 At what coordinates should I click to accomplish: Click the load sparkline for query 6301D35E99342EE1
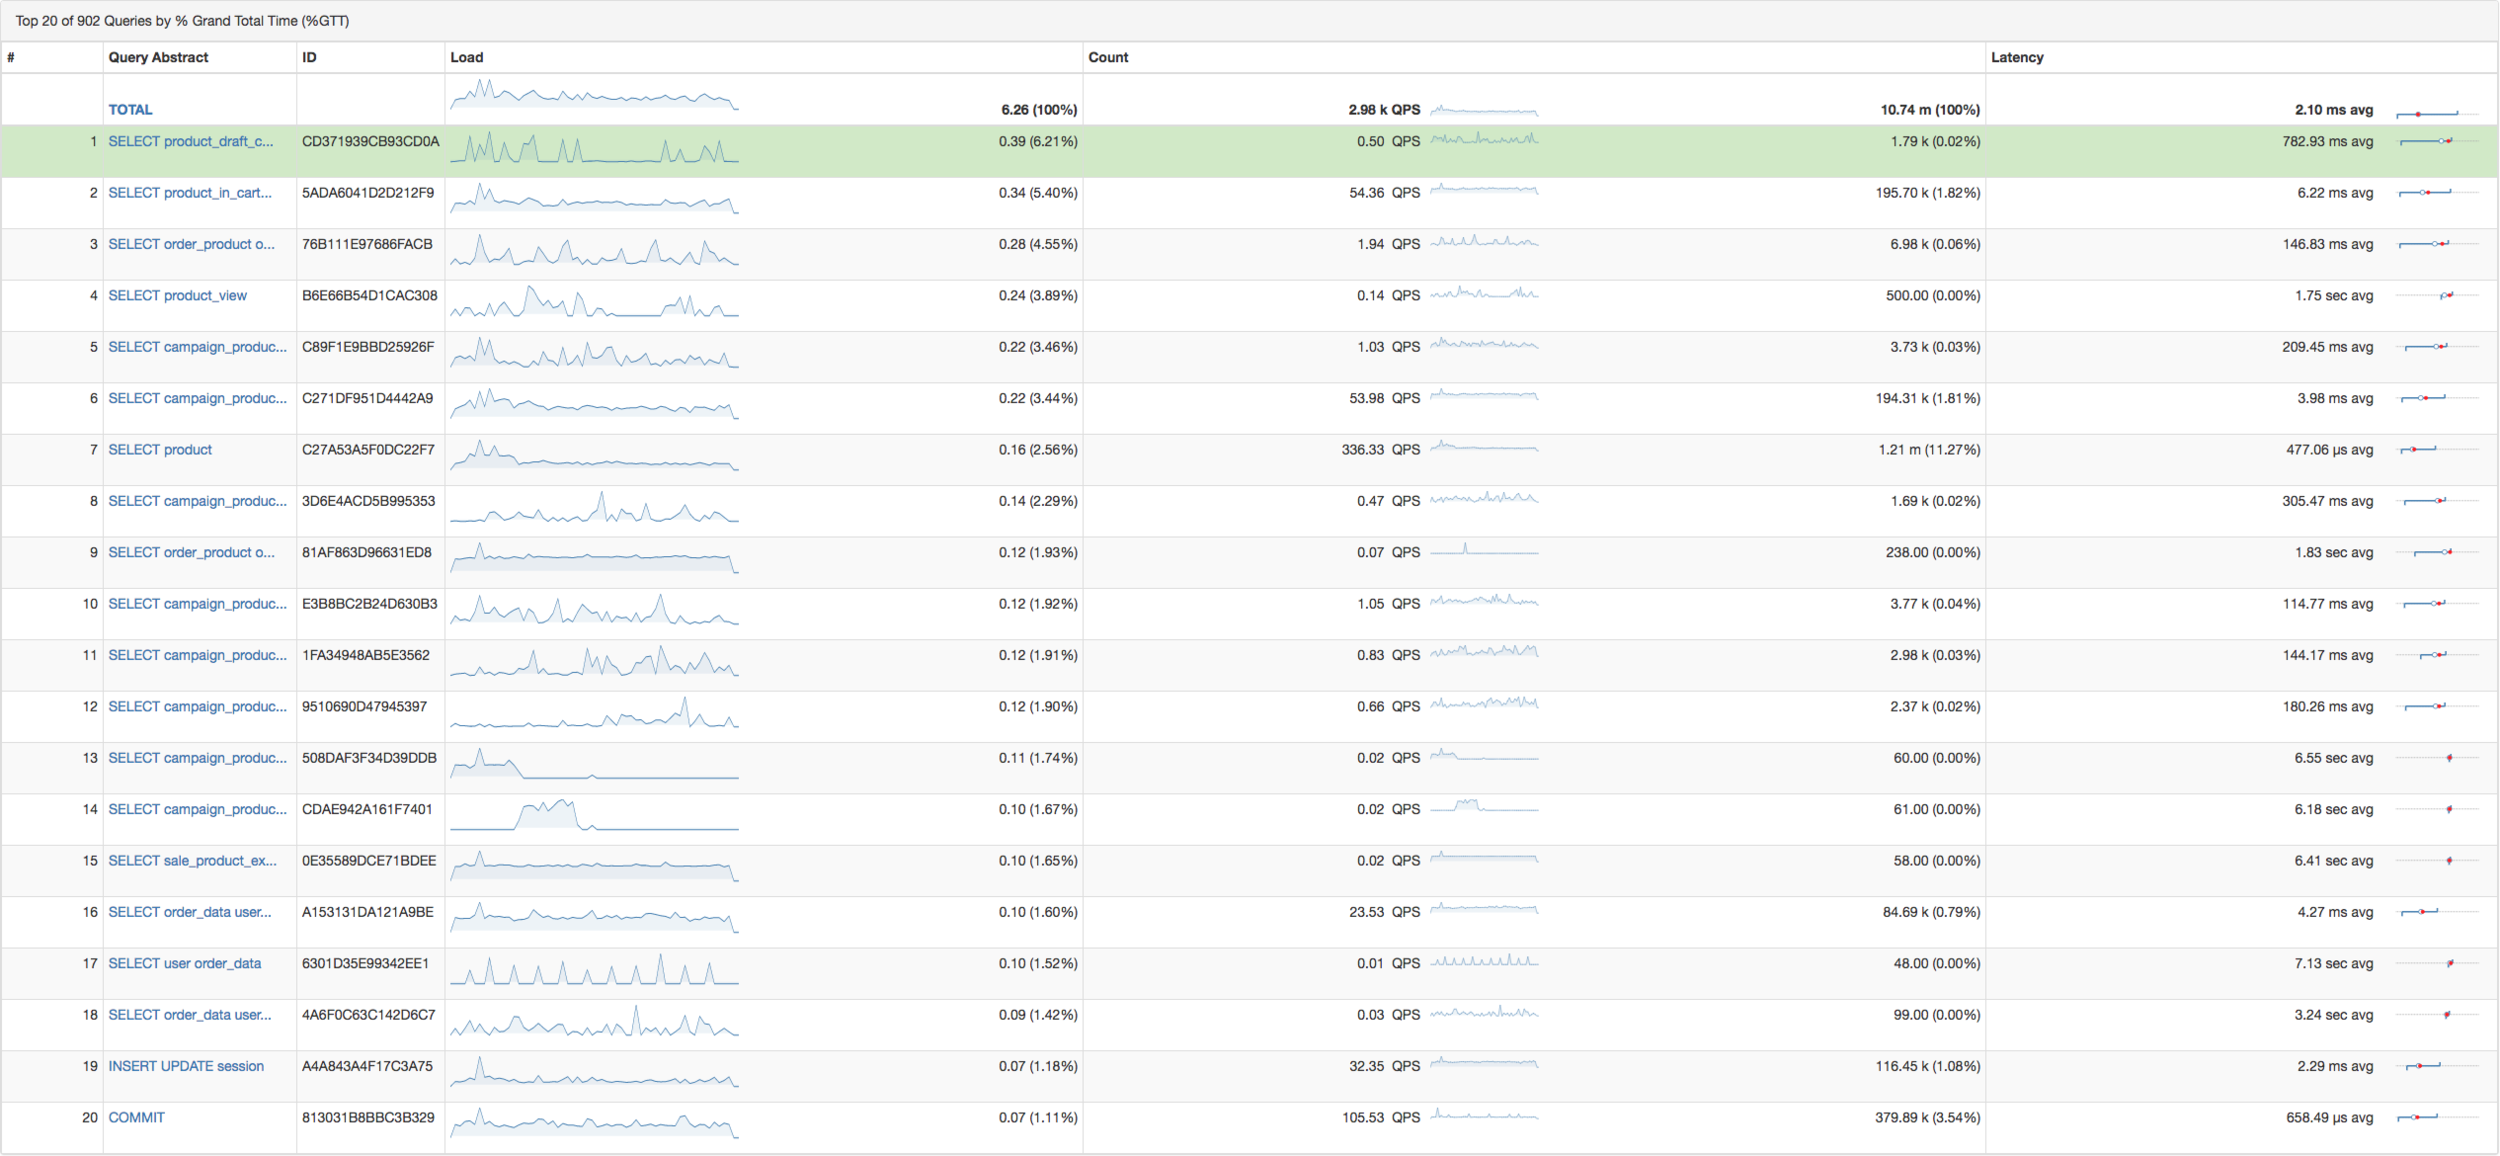(x=594, y=970)
